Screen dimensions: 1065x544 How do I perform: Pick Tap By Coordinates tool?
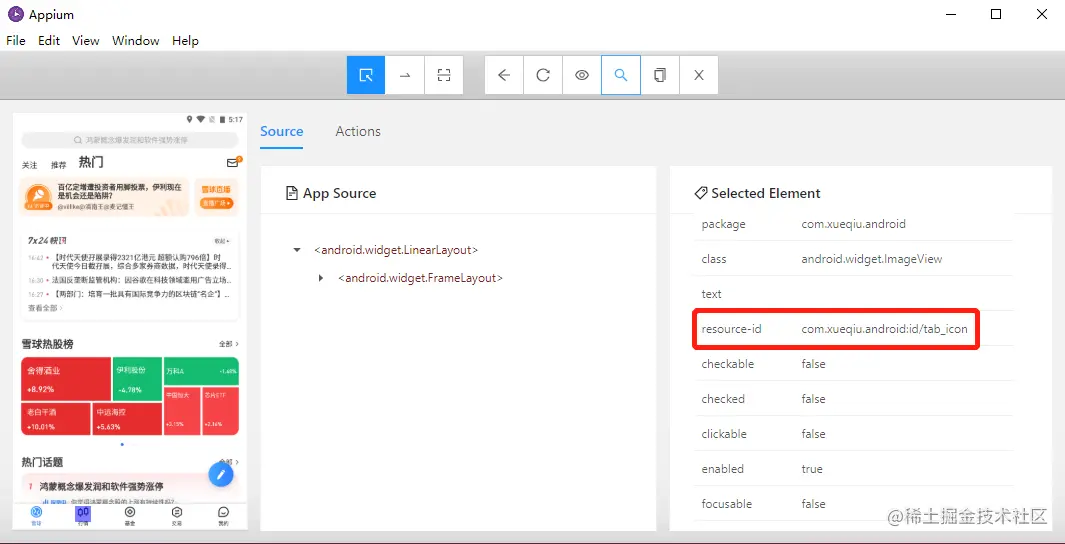tap(444, 75)
